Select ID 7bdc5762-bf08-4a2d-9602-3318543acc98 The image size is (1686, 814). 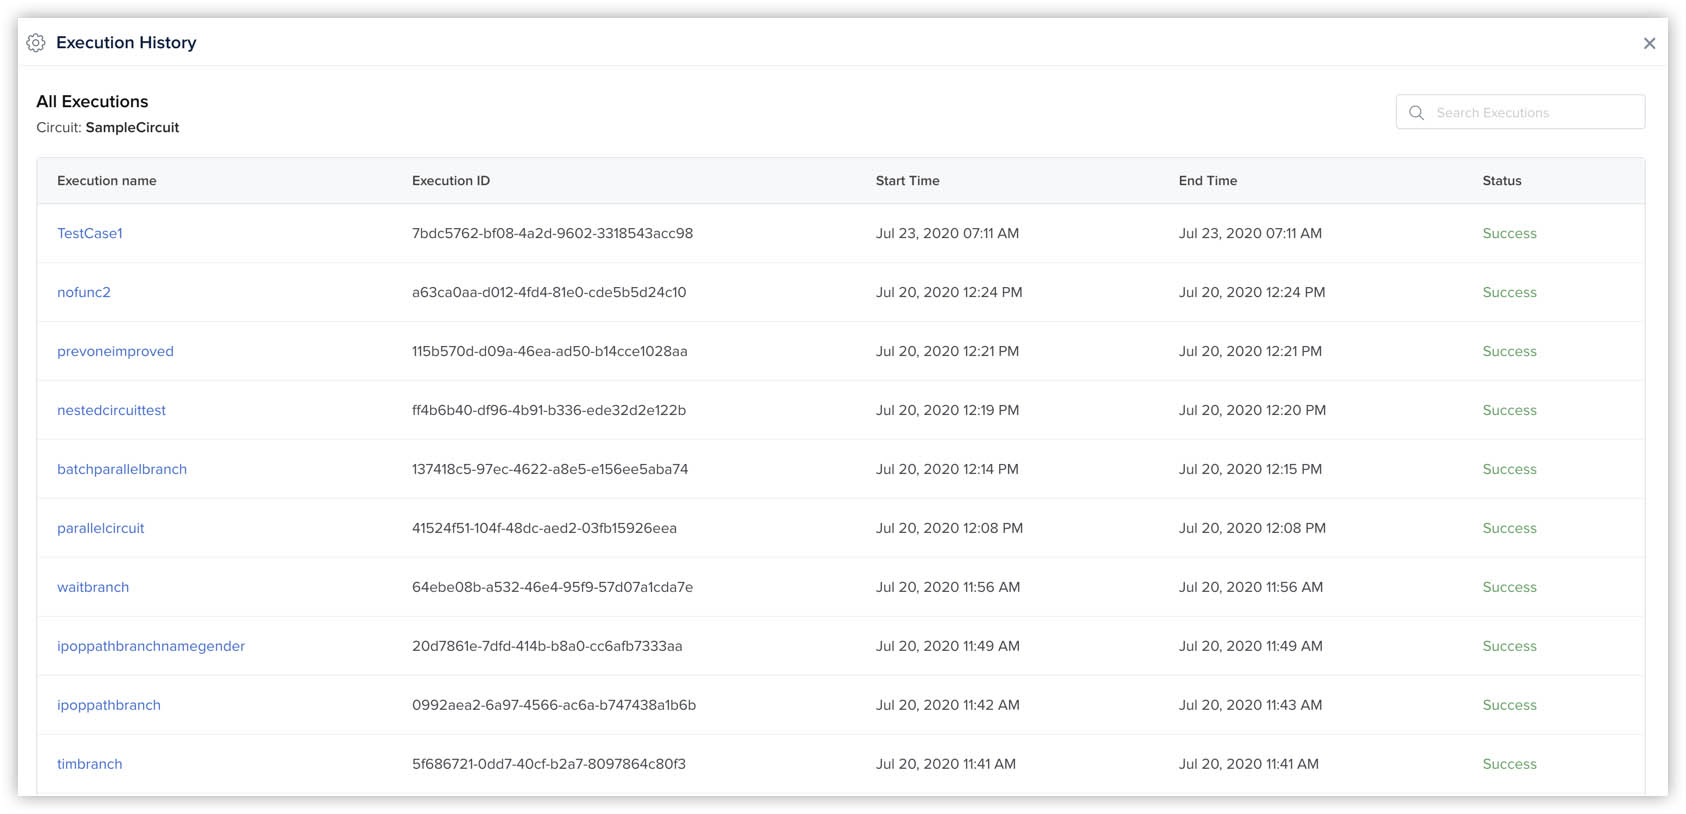click(x=552, y=233)
